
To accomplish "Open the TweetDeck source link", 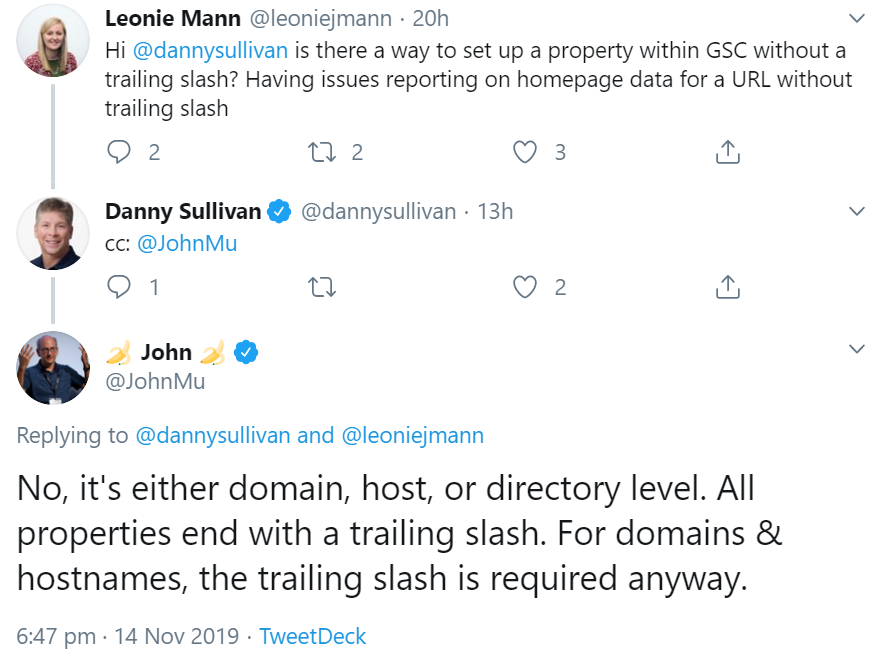I will (313, 636).
